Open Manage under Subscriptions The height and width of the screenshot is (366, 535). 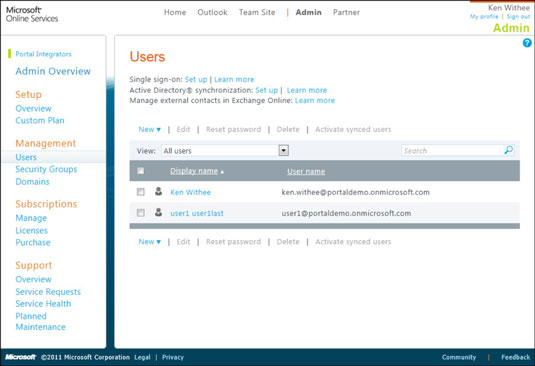pos(31,218)
